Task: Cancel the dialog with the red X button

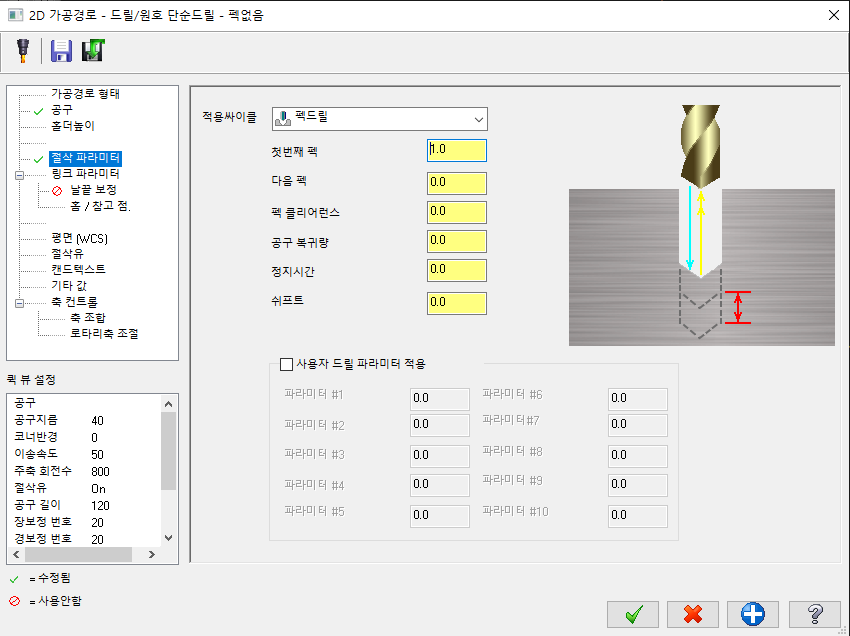Action: pyautogui.click(x=693, y=614)
